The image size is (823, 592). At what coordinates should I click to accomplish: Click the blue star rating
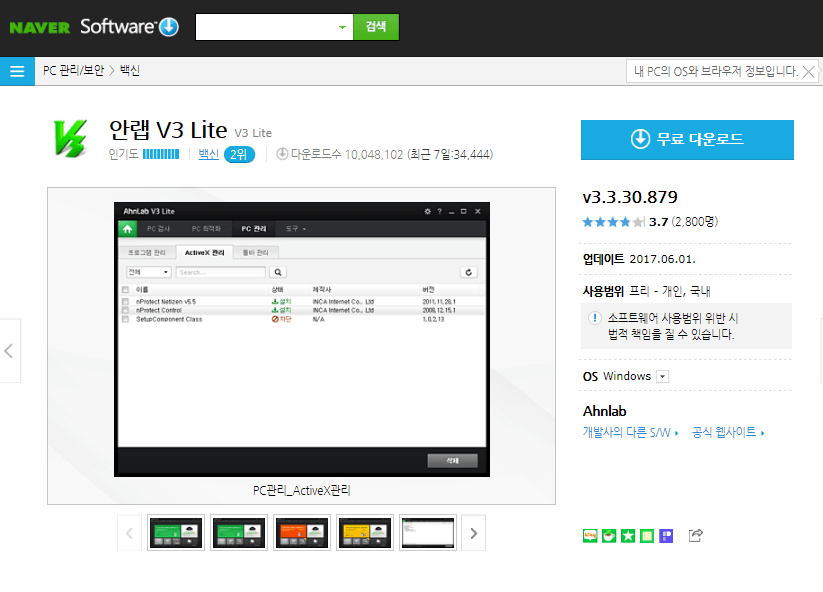pos(613,222)
